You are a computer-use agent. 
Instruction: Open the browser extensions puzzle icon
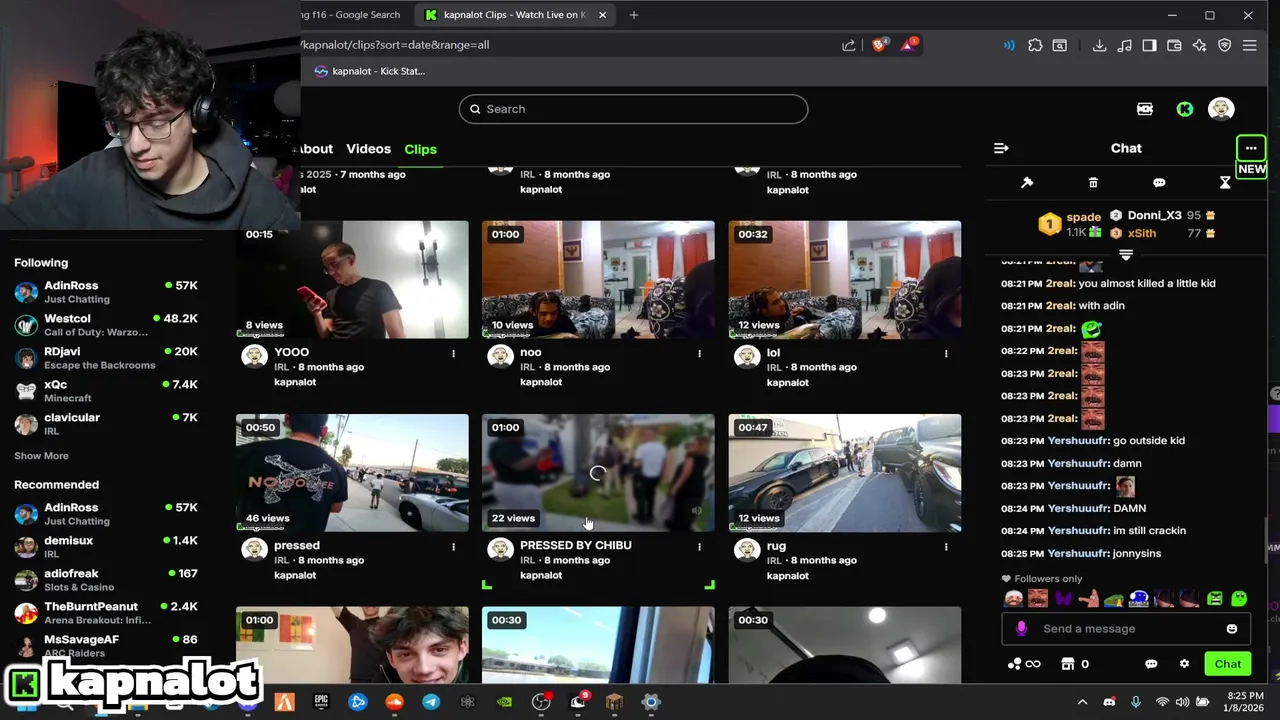(1035, 45)
